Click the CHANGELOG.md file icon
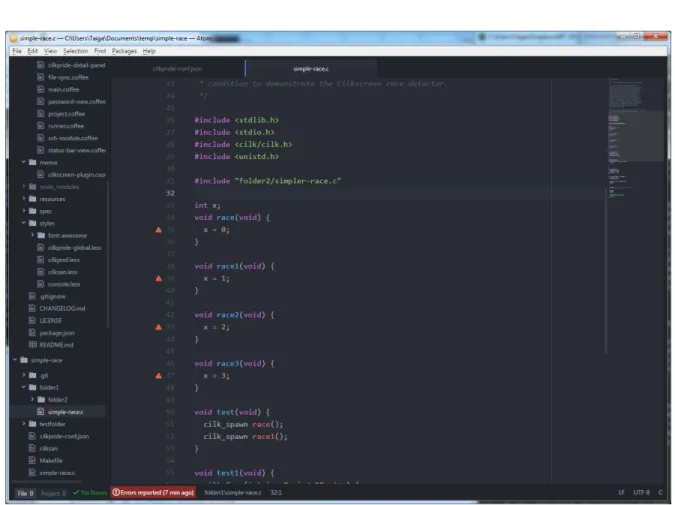The width and height of the screenshot is (675, 505). pyautogui.click(x=32, y=308)
